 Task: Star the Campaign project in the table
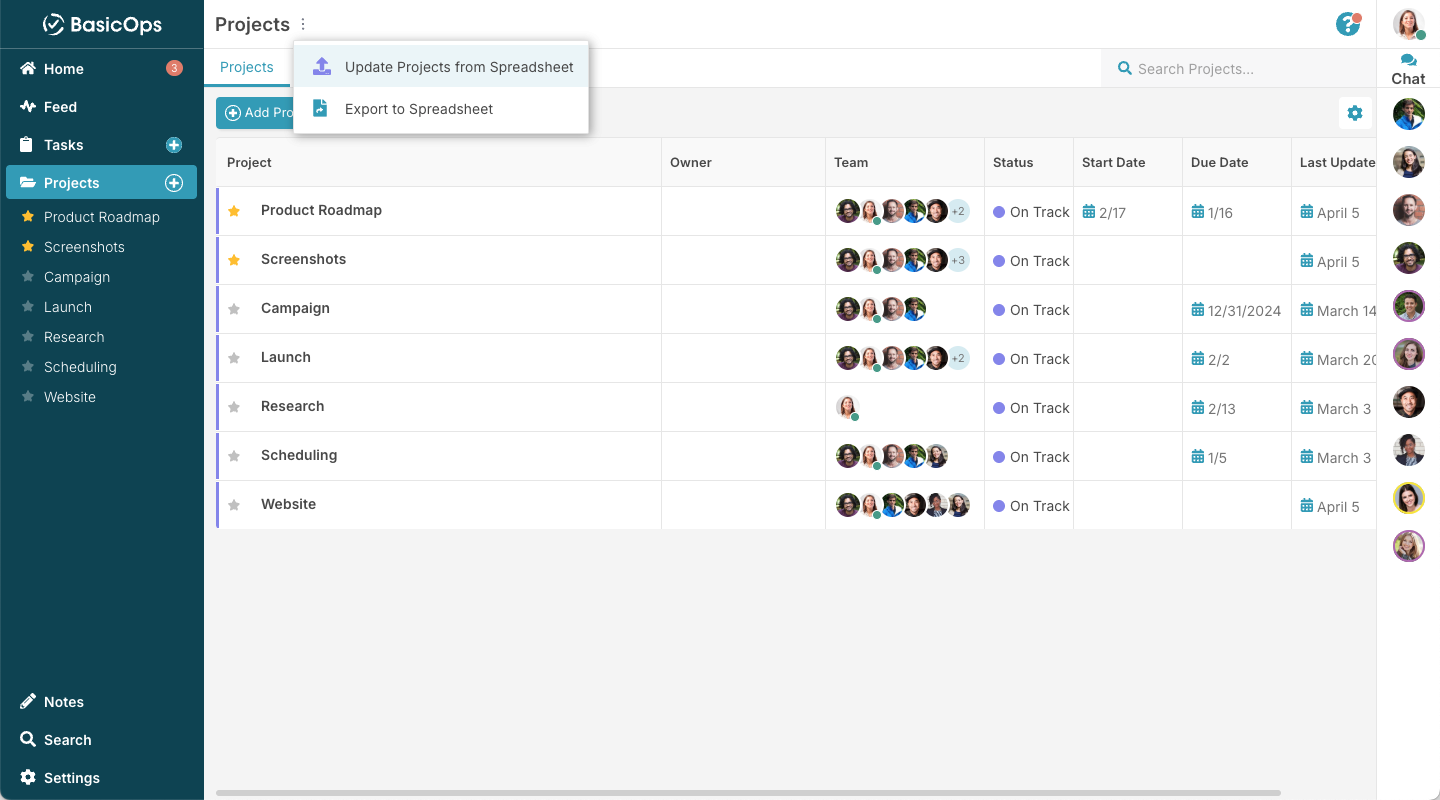coord(234,309)
